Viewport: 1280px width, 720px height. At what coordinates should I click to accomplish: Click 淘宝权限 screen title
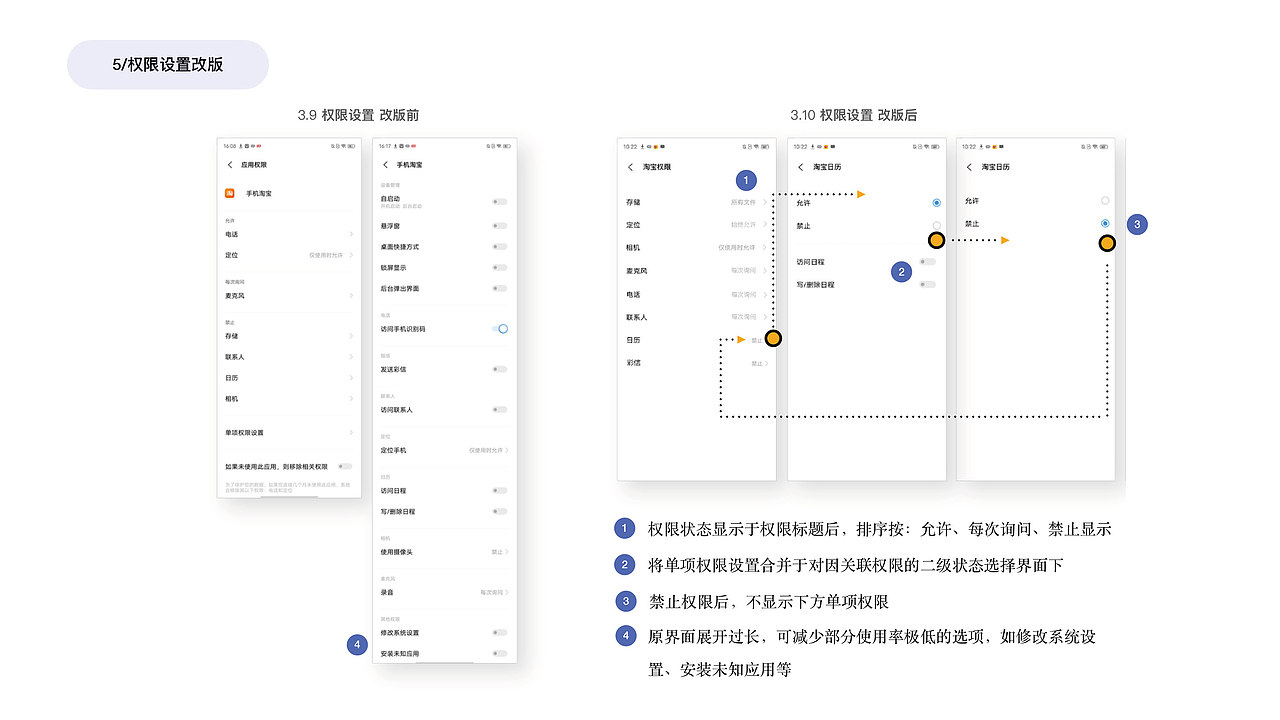(x=657, y=167)
